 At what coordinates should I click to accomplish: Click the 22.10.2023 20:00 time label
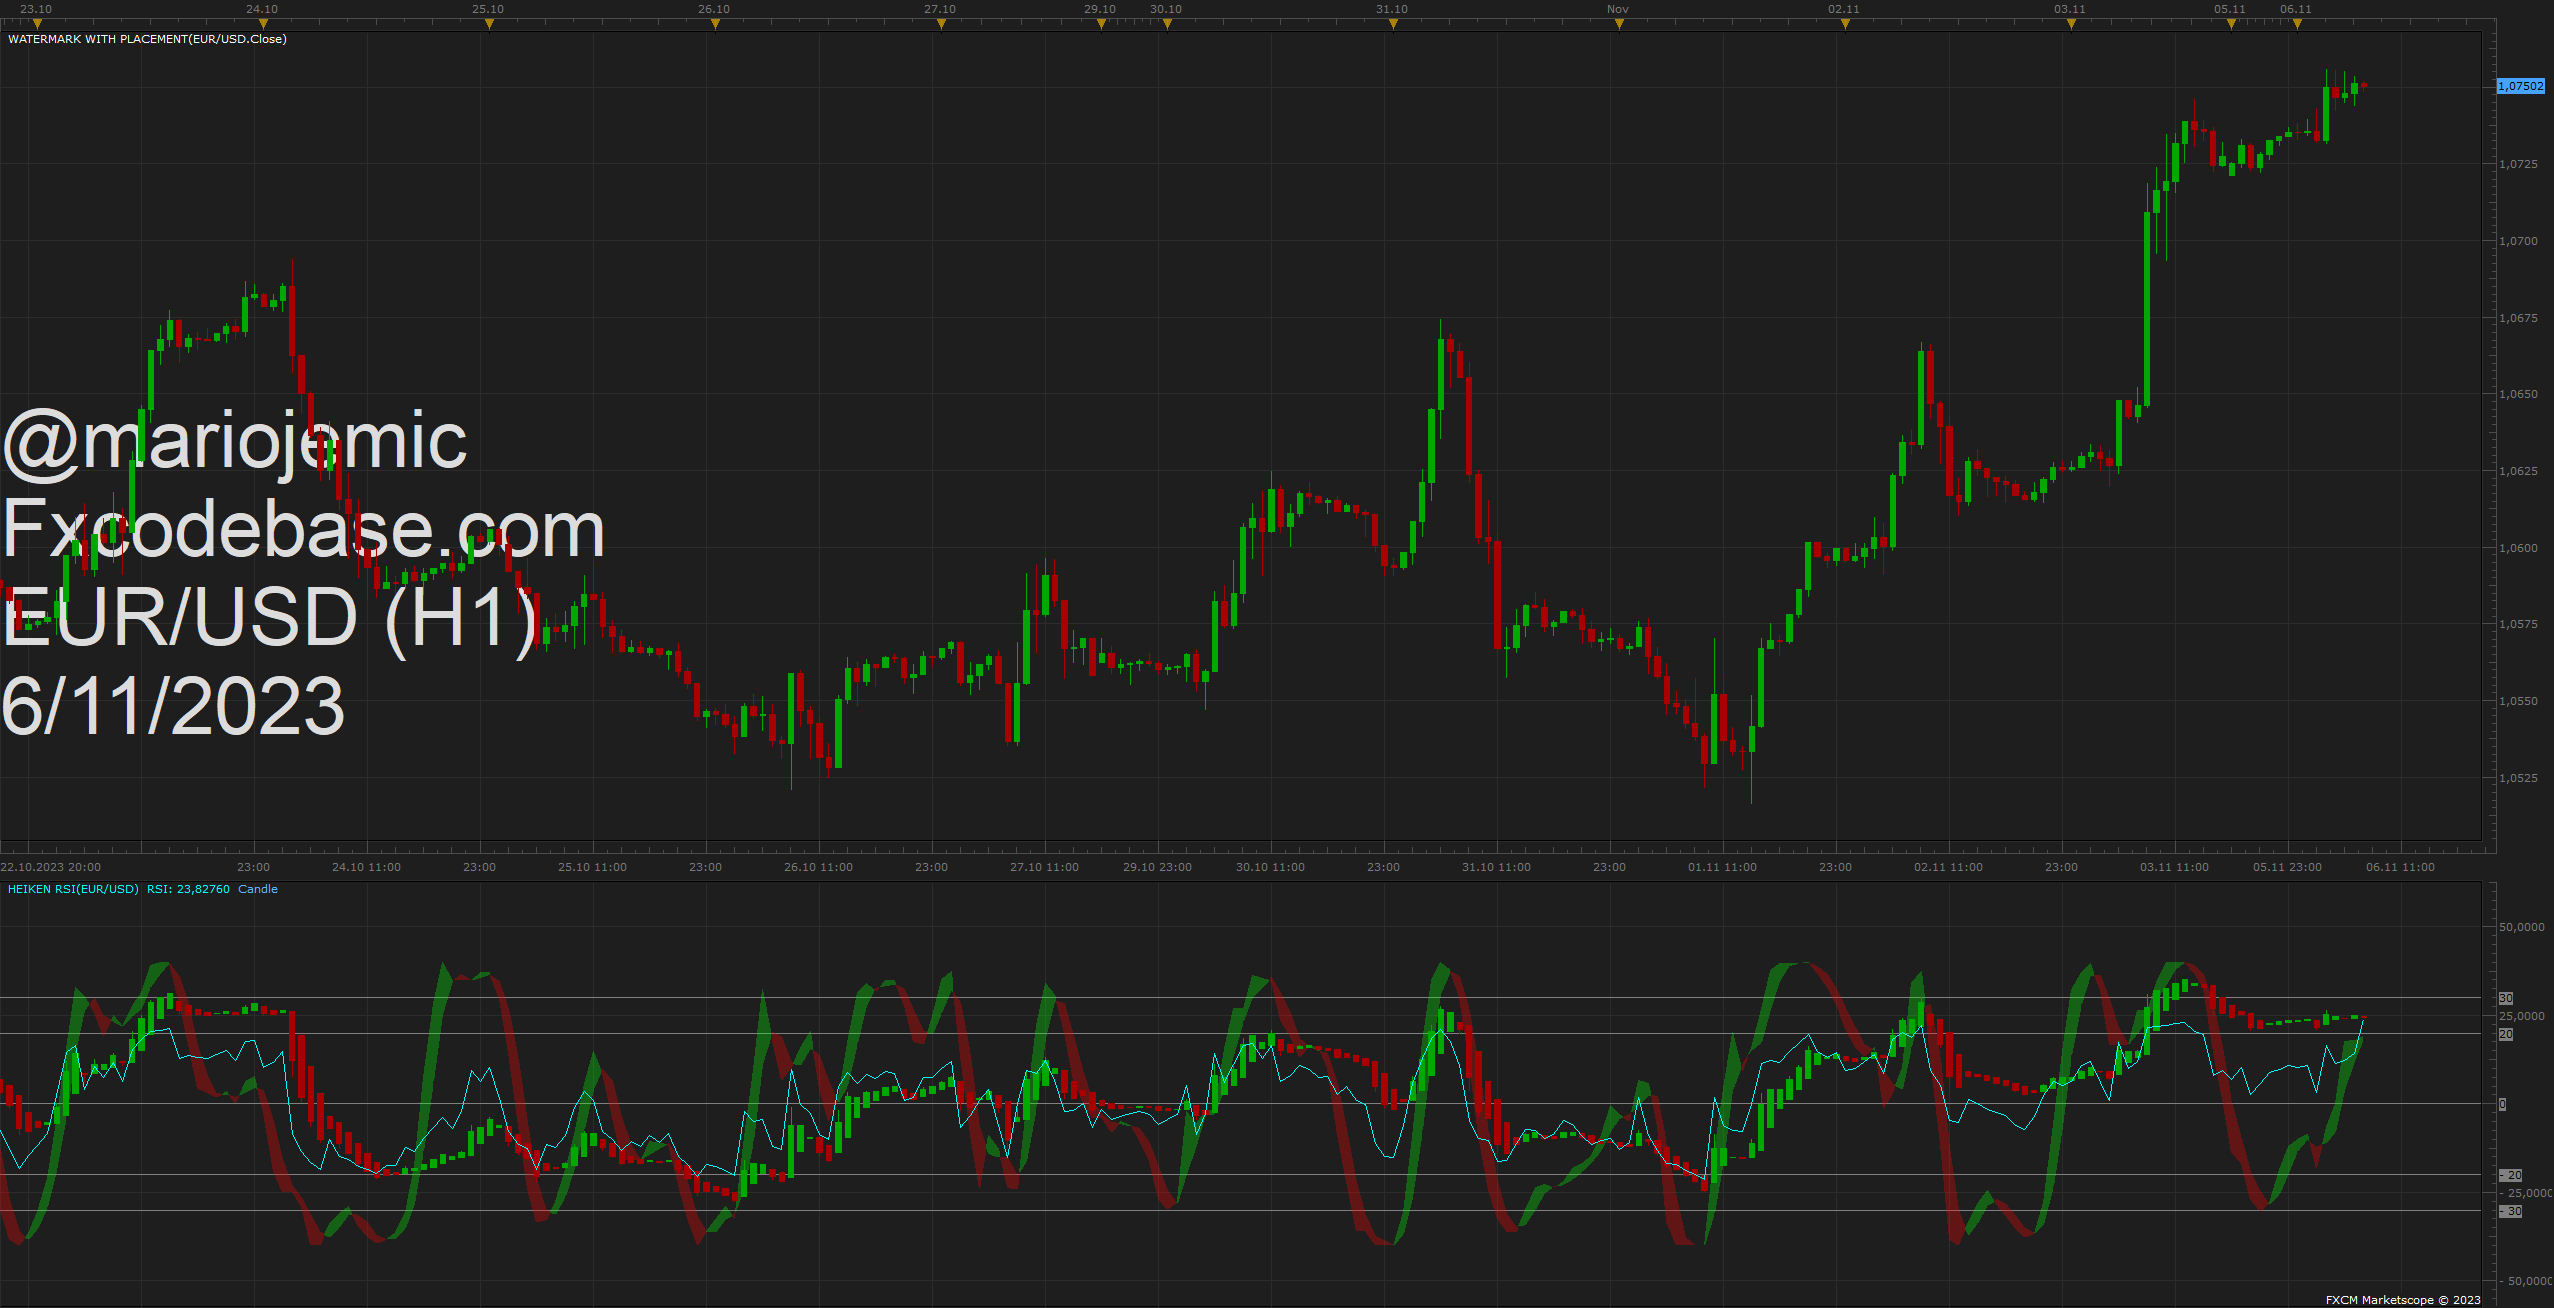point(51,867)
